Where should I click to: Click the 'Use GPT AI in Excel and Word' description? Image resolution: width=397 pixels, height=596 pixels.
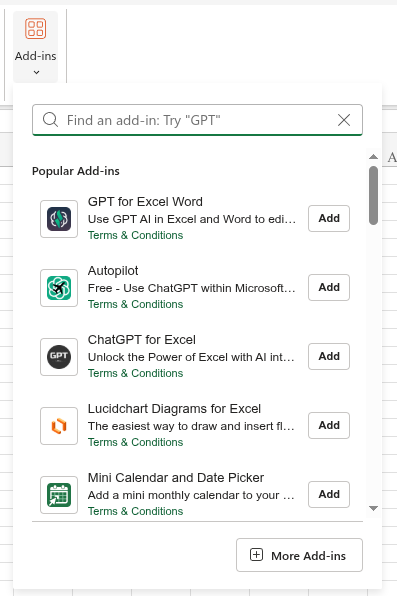click(192, 219)
